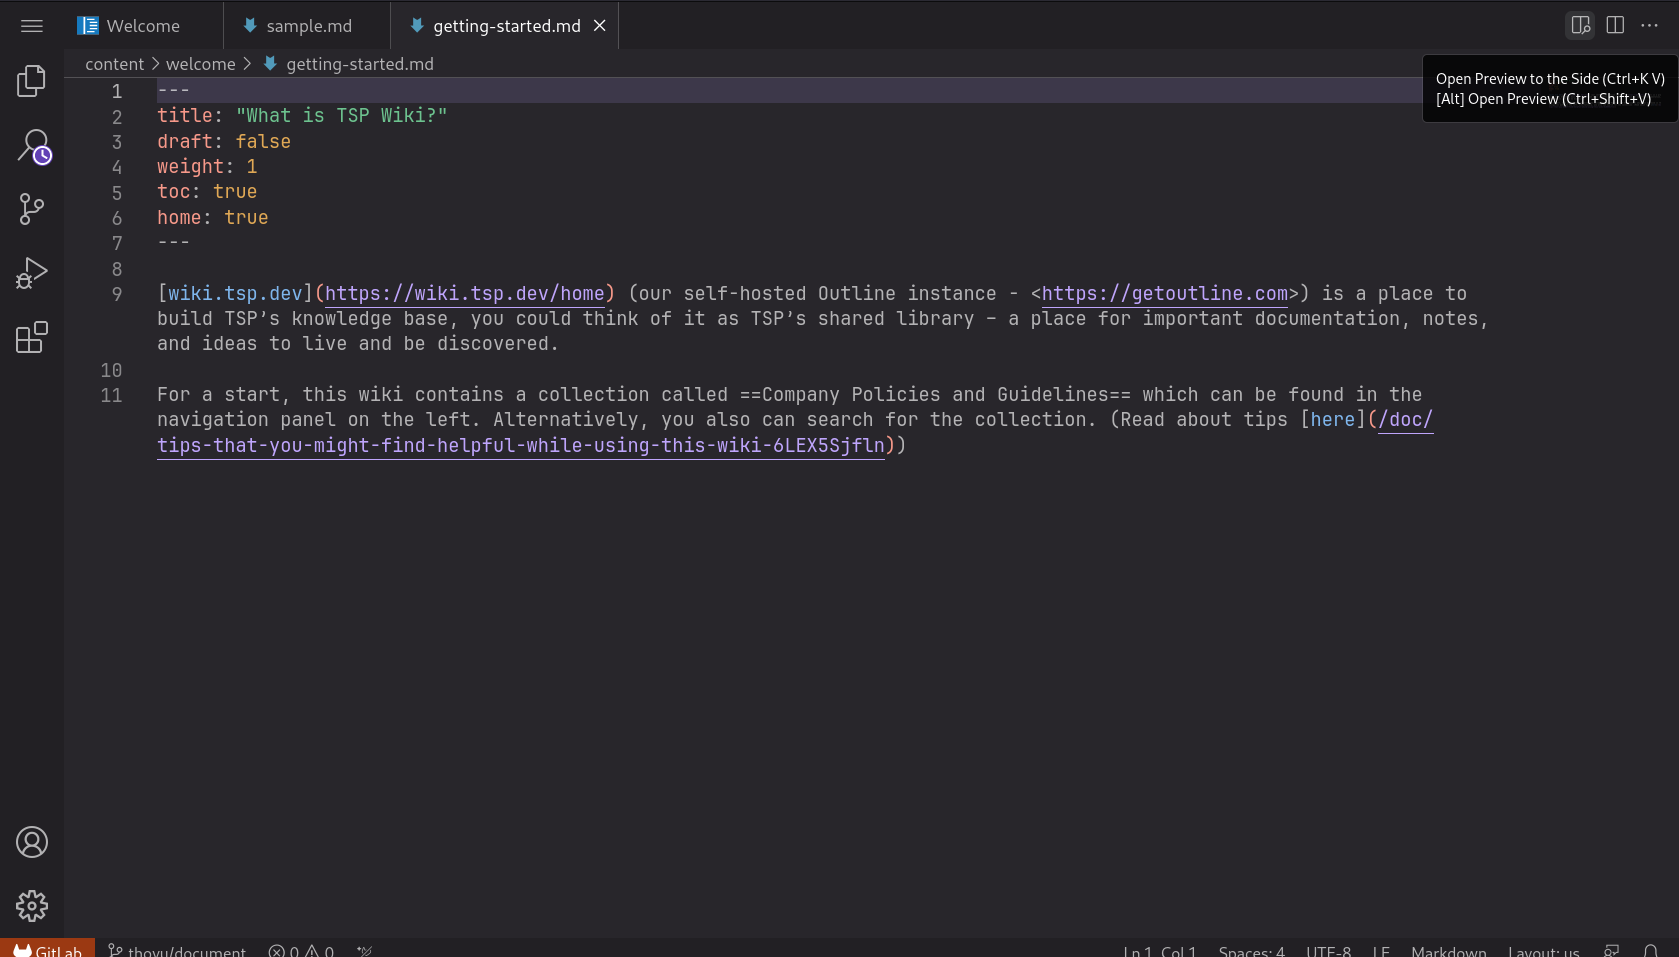The height and width of the screenshot is (957, 1679).
Task: Open the Source Control view
Action: pyautogui.click(x=32, y=209)
